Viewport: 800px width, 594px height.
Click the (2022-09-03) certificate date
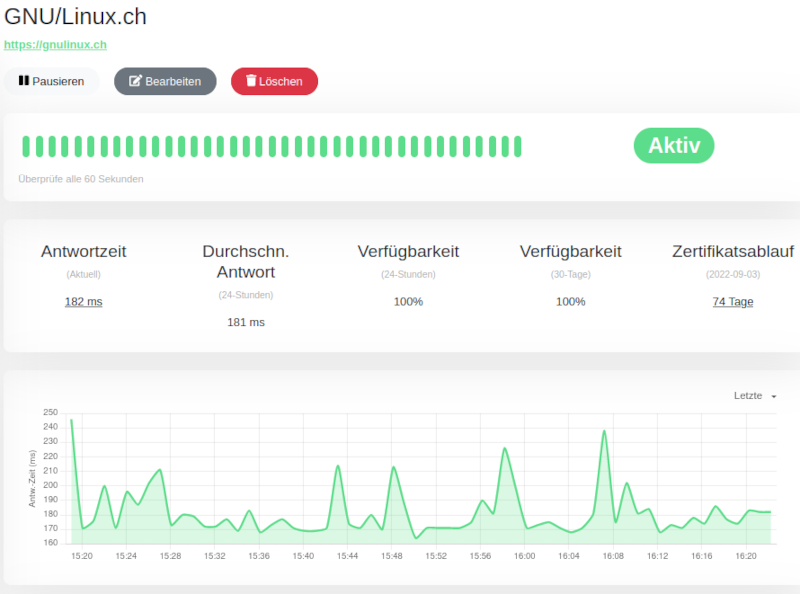tap(733, 274)
